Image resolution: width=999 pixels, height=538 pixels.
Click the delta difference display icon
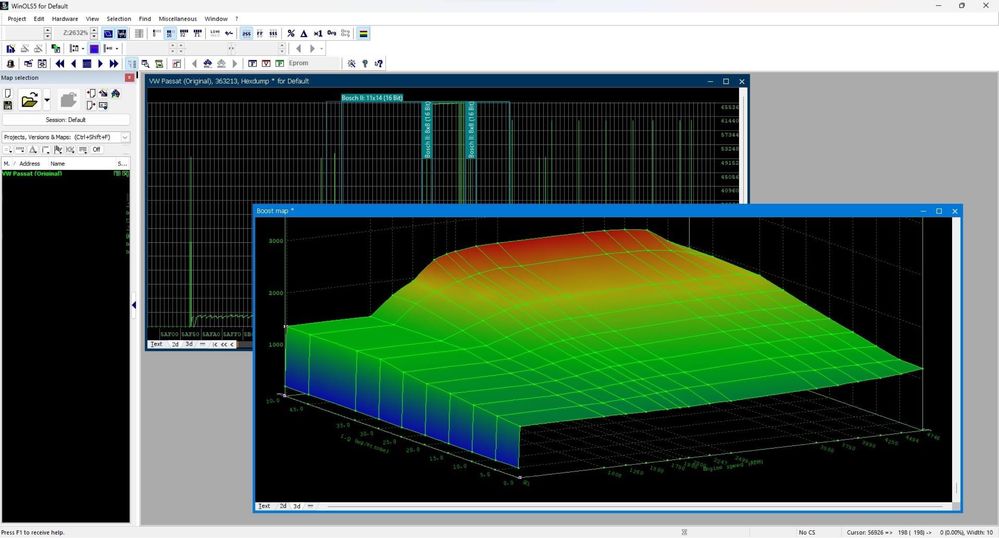pos(304,33)
